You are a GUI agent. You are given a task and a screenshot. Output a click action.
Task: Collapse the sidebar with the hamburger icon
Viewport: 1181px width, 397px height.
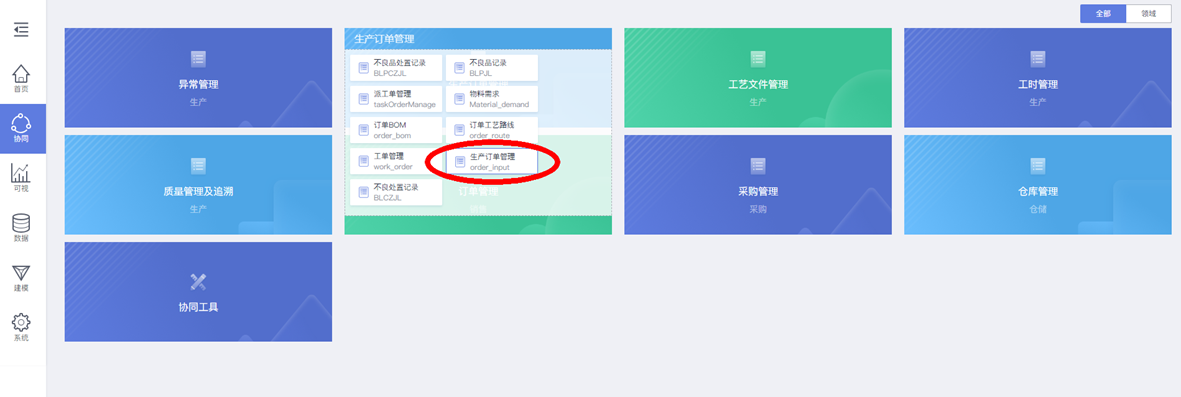click(x=21, y=29)
